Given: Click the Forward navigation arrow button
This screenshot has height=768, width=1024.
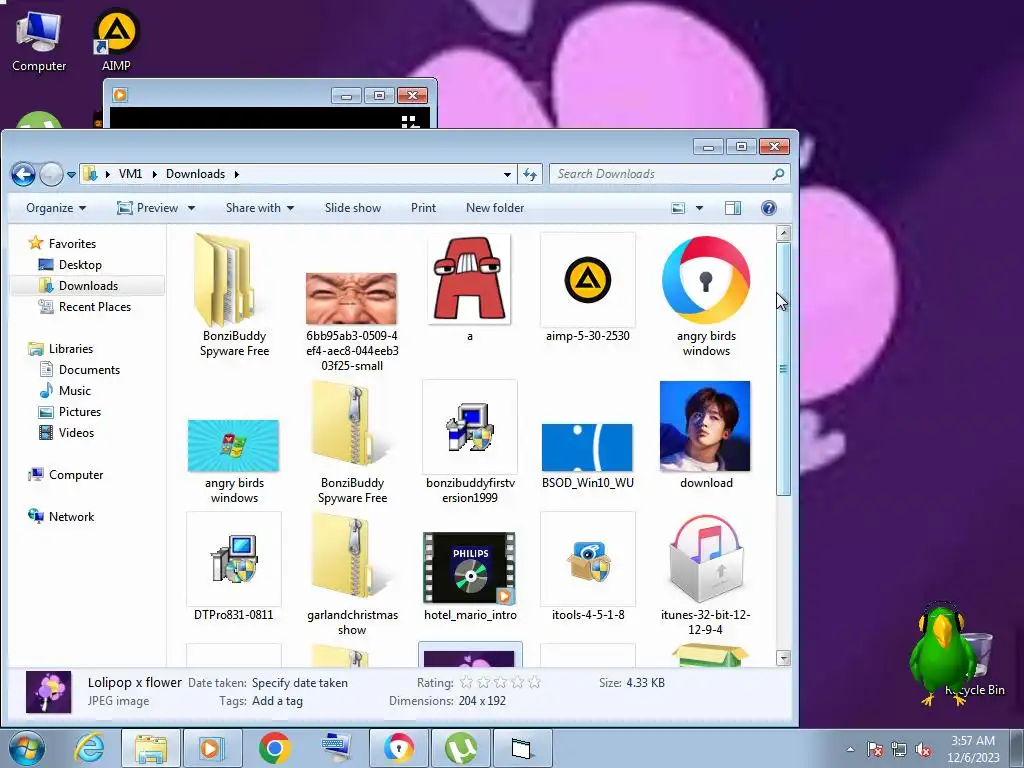Looking at the screenshot, I should coord(51,174).
